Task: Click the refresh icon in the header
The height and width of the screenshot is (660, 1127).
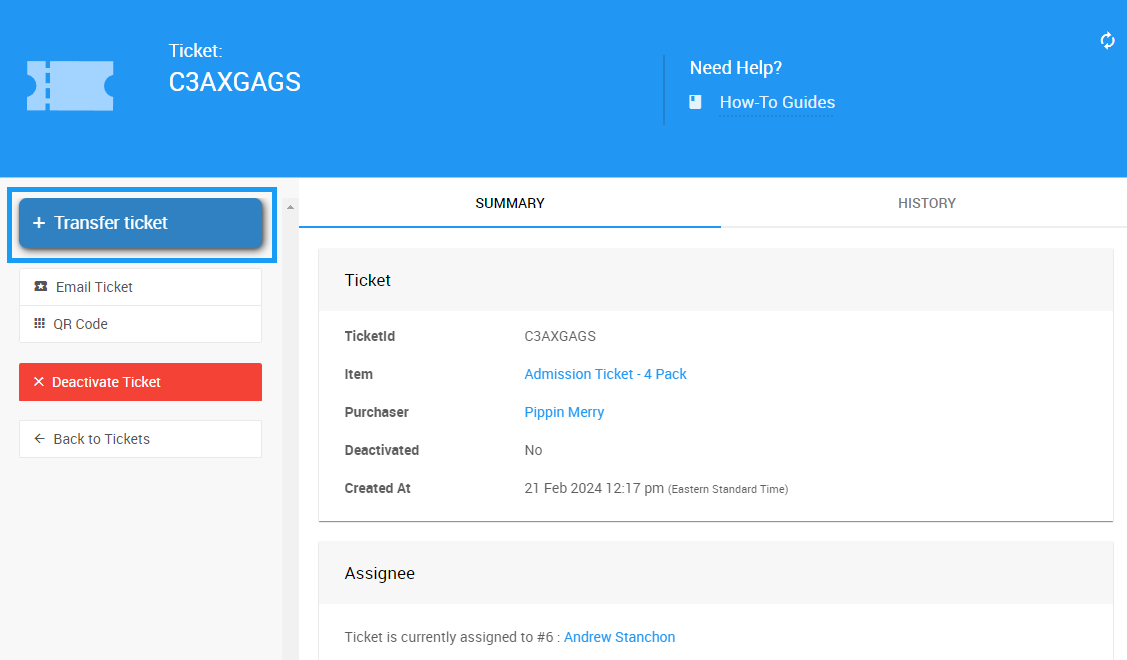Action: pos(1107,41)
